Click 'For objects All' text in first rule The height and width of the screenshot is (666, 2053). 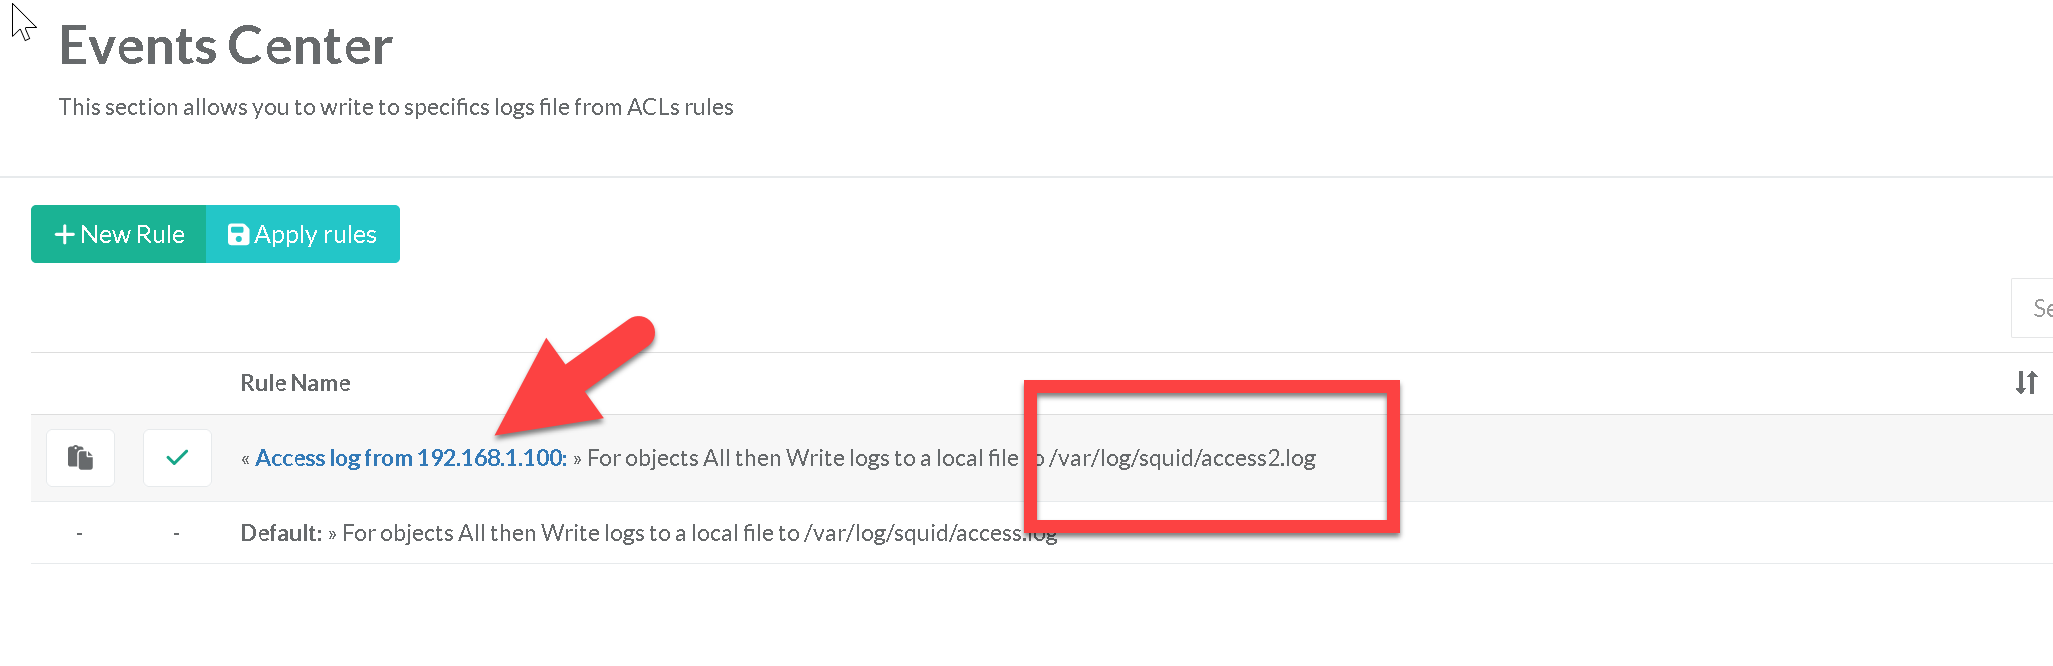[x=658, y=458]
